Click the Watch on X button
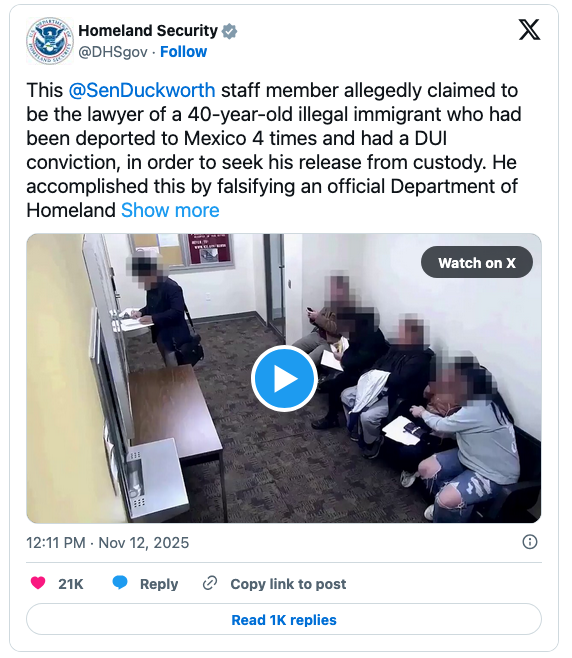This screenshot has width=572, height=658. point(477,262)
